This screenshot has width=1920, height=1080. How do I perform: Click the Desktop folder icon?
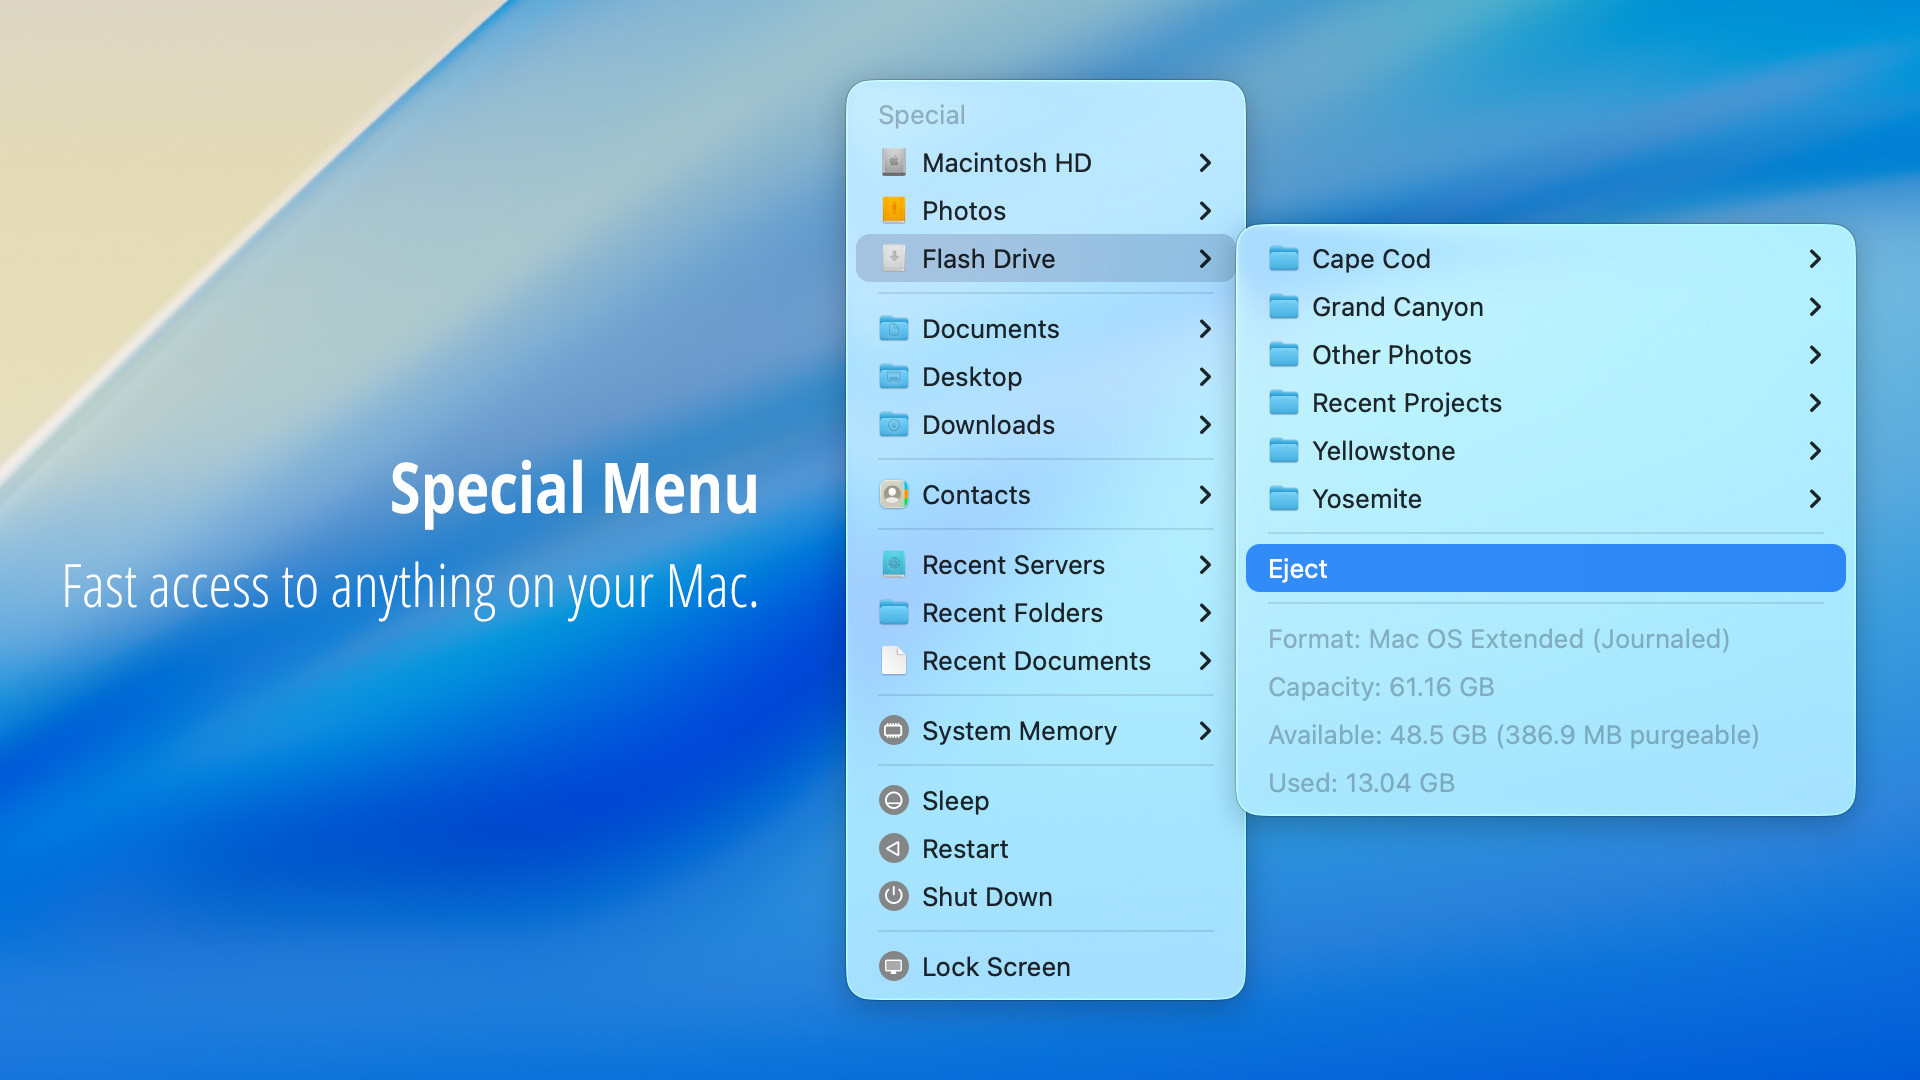(x=894, y=376)
